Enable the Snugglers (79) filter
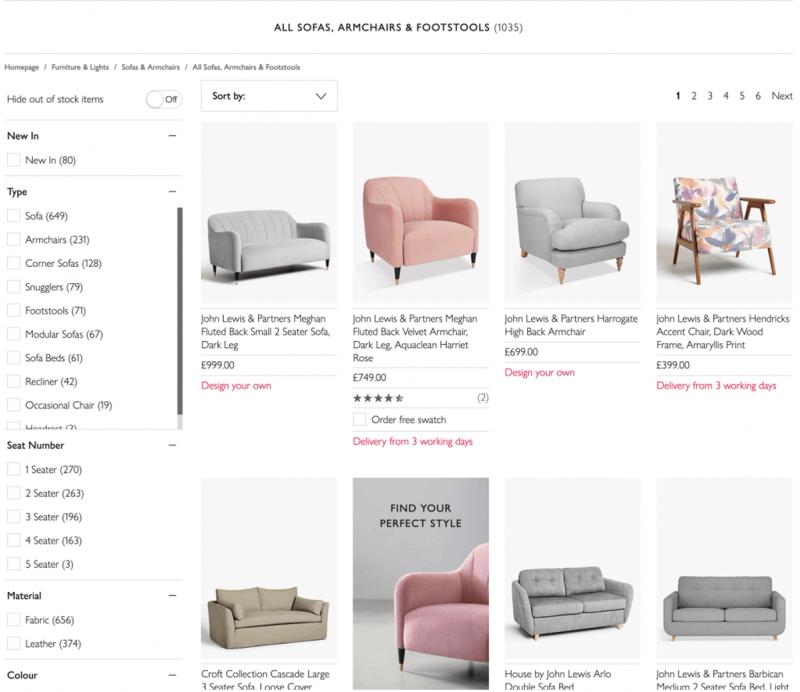 coord(14,287)
